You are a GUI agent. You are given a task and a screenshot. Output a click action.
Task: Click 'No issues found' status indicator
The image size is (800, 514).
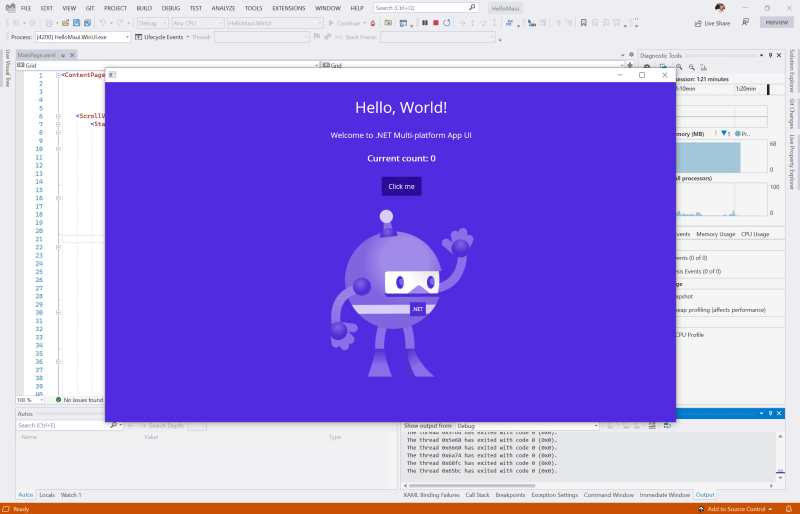[79, 400]
